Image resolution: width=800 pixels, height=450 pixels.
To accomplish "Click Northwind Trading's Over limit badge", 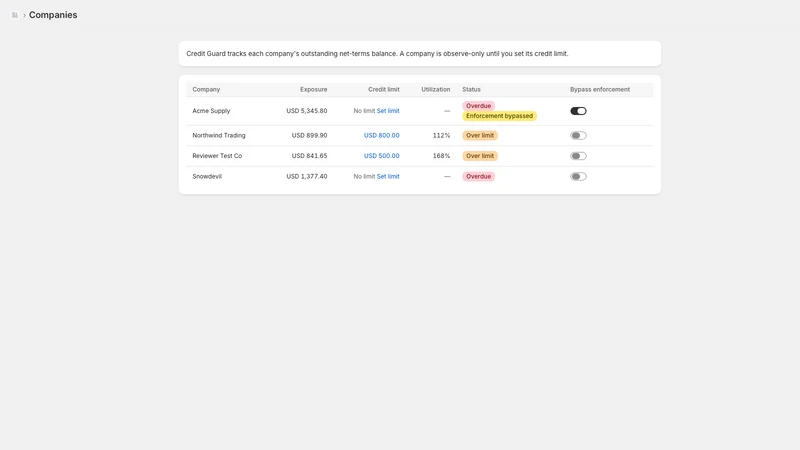I will coord(480,135).
